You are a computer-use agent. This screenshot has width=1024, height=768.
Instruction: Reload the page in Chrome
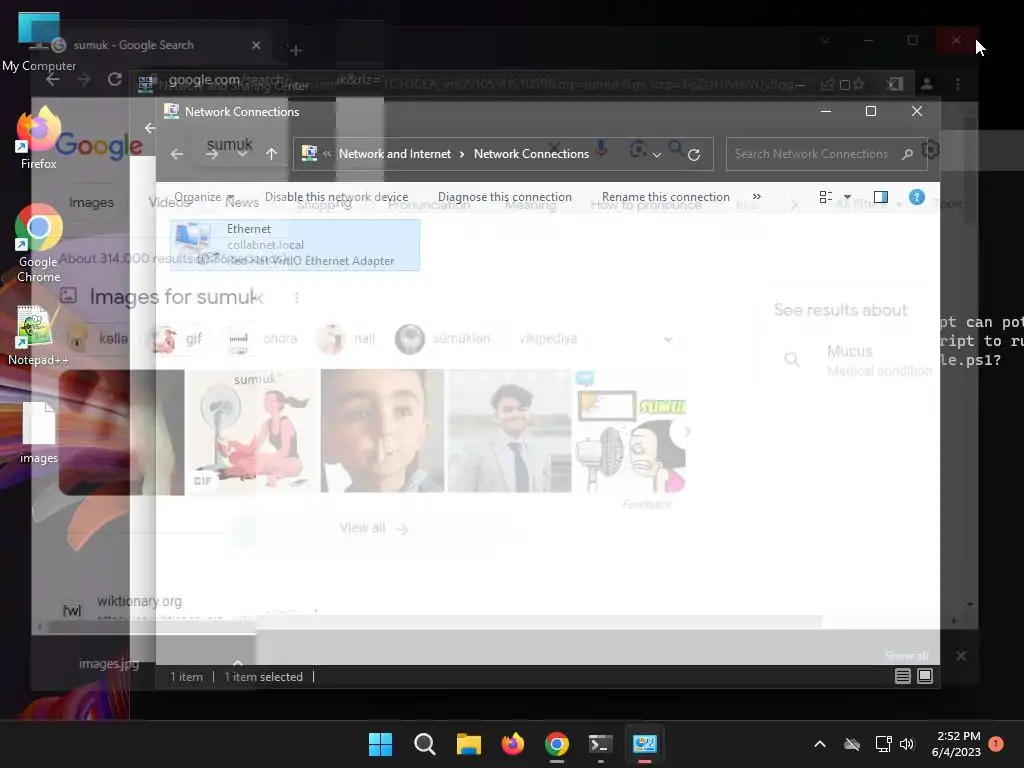(x=115, y=79)
